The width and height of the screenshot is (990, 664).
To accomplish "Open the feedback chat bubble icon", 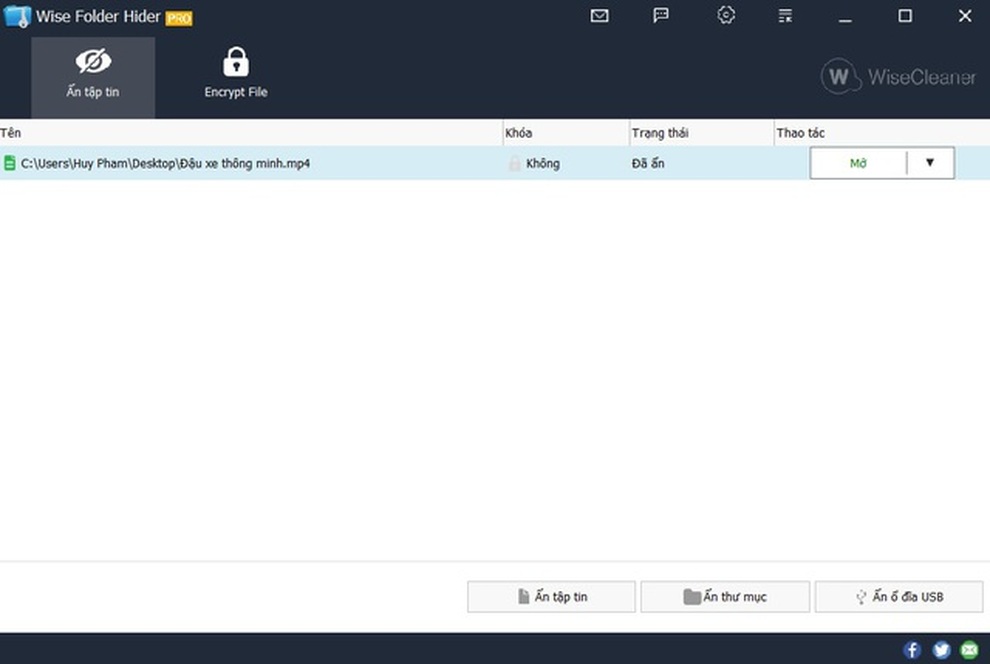I will [x=660, y=15].
